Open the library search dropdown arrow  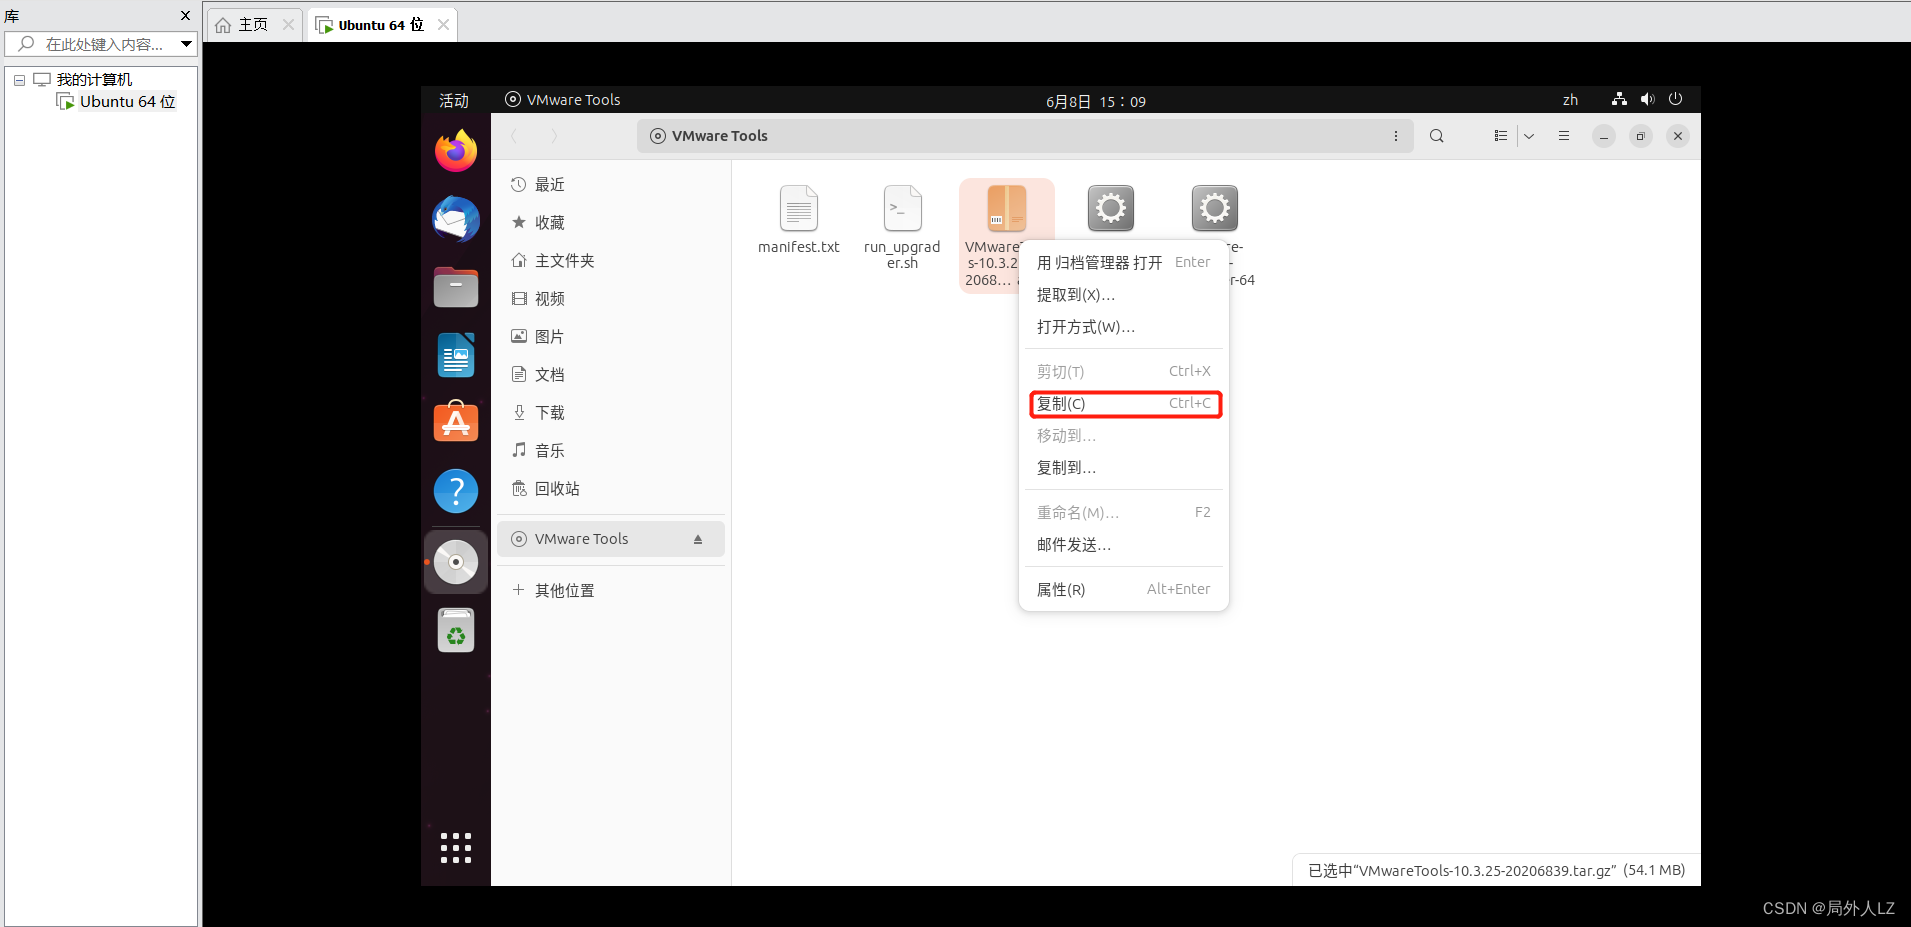pos(186,44)
